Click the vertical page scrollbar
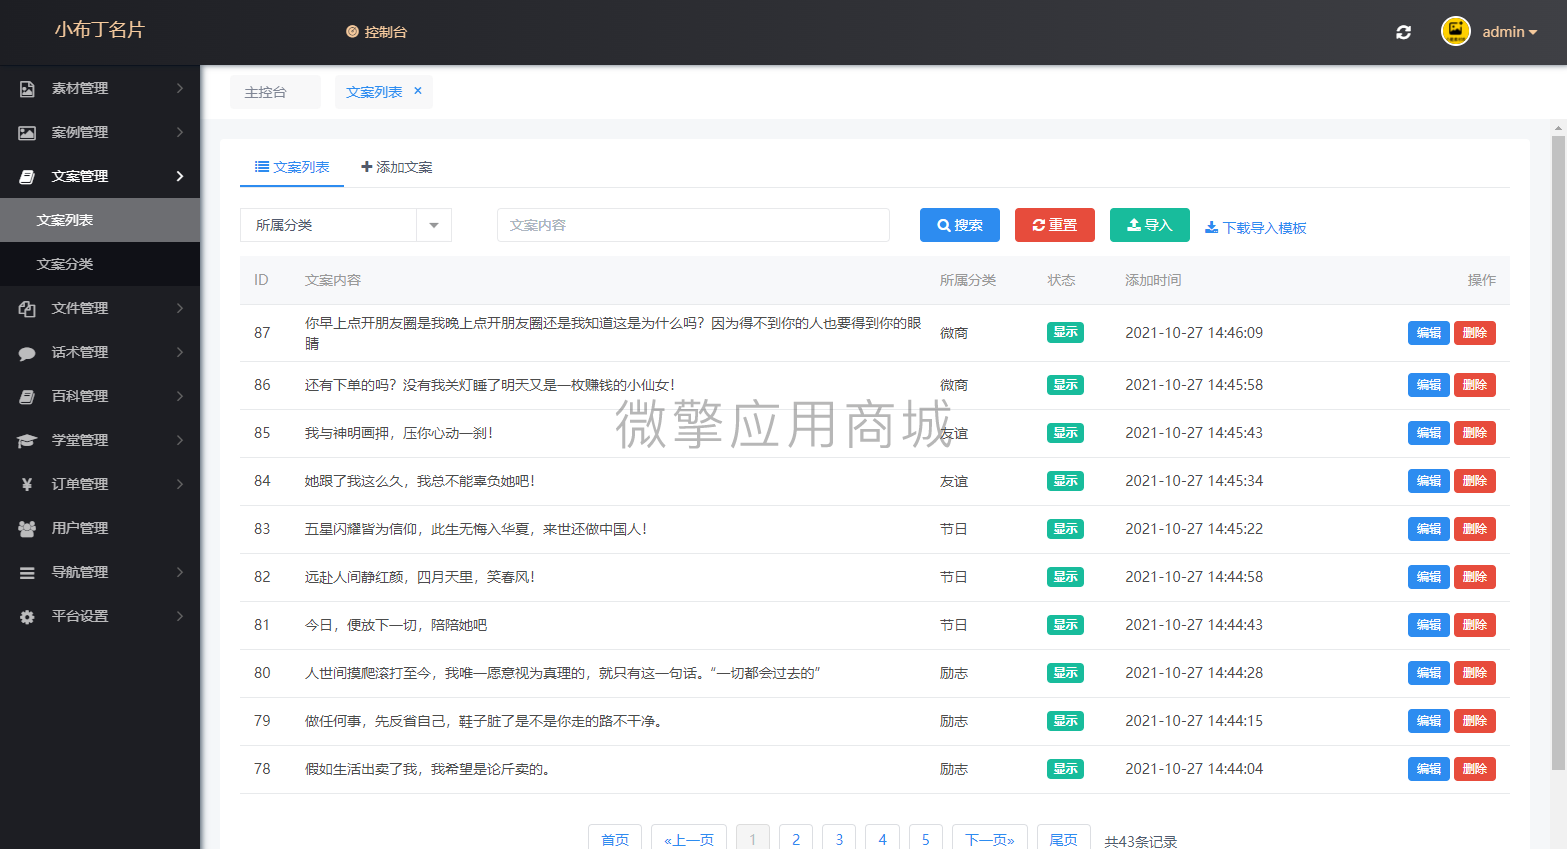The image size is (1567, 849). click(1558, 452)
